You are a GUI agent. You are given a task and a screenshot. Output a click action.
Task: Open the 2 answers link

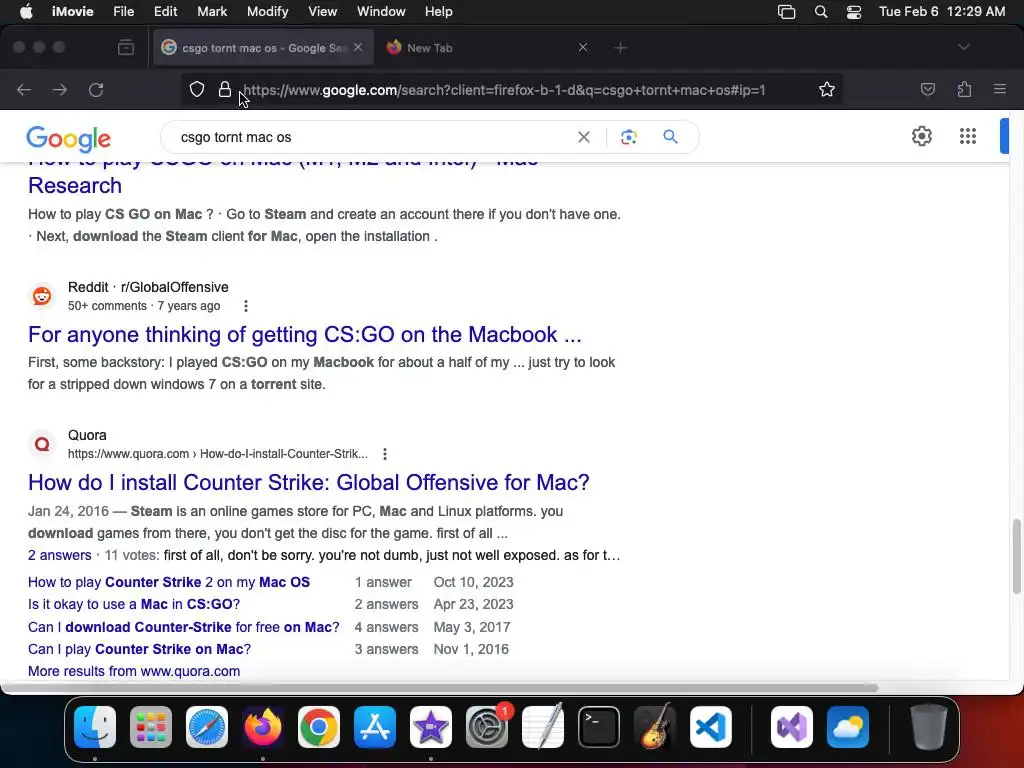59,555
